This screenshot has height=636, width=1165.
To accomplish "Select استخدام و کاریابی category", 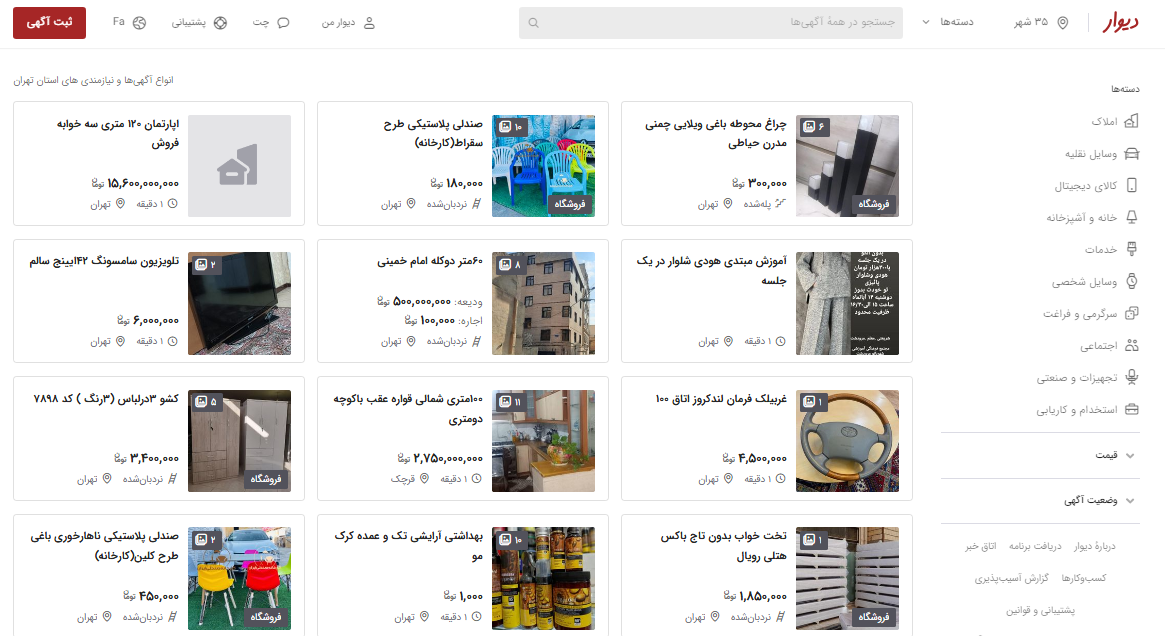I will click(x=1088, y=409).
